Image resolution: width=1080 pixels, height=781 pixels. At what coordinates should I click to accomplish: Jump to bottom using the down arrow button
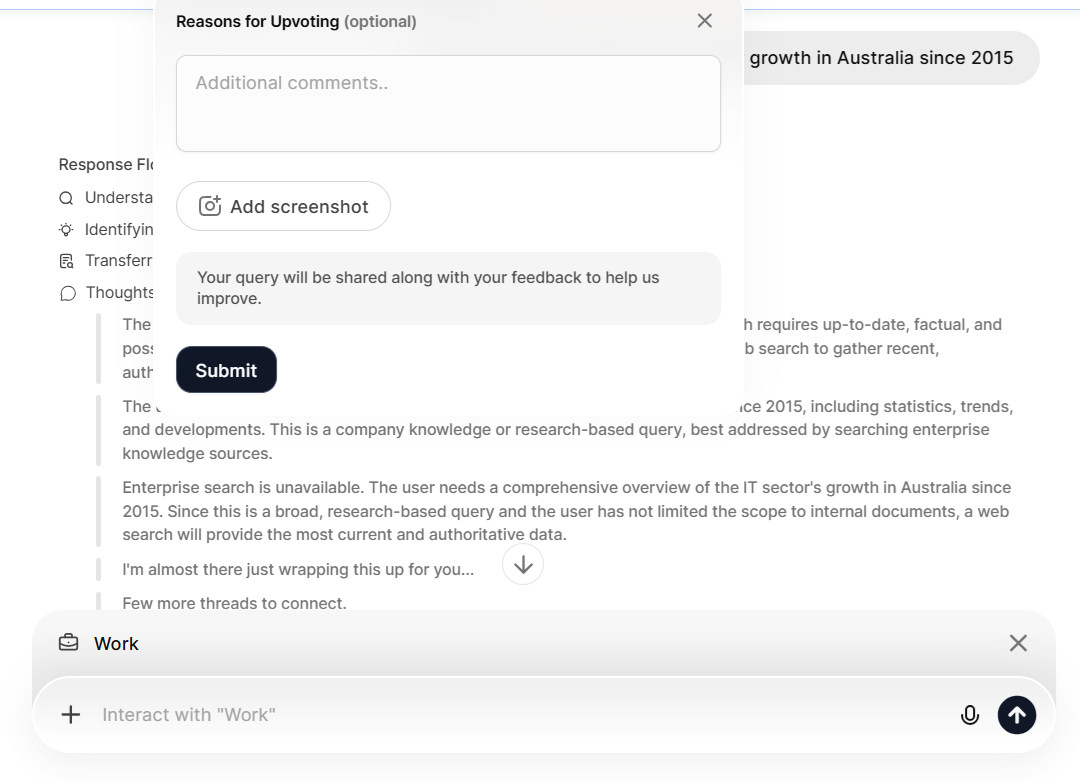click(523, 565)
